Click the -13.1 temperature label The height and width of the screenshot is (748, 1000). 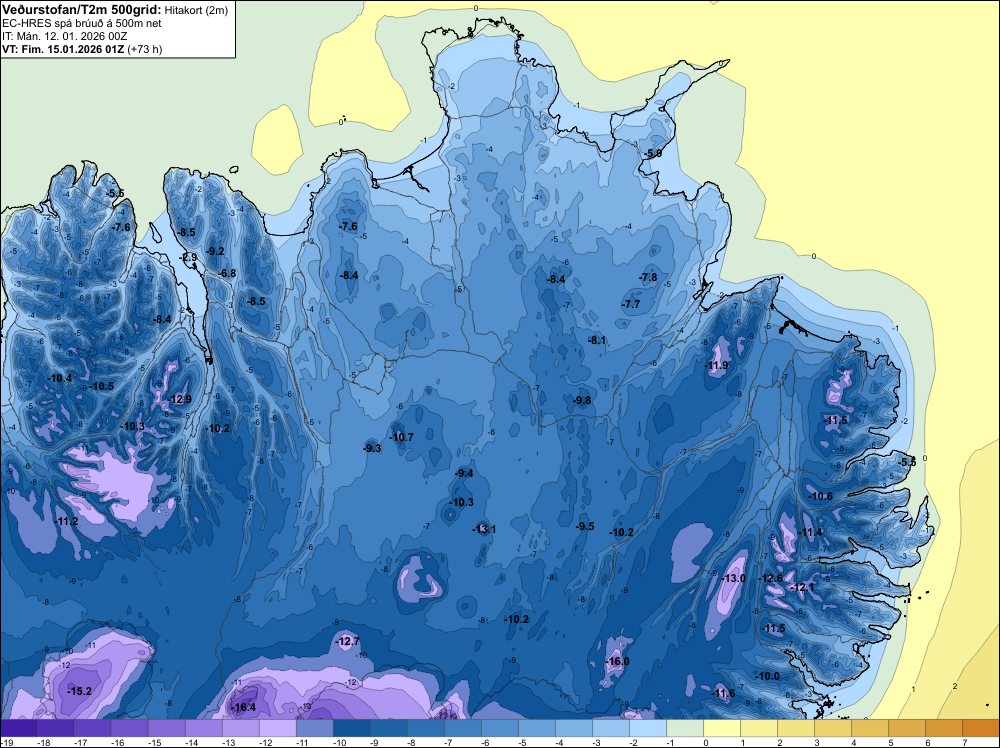484,529
